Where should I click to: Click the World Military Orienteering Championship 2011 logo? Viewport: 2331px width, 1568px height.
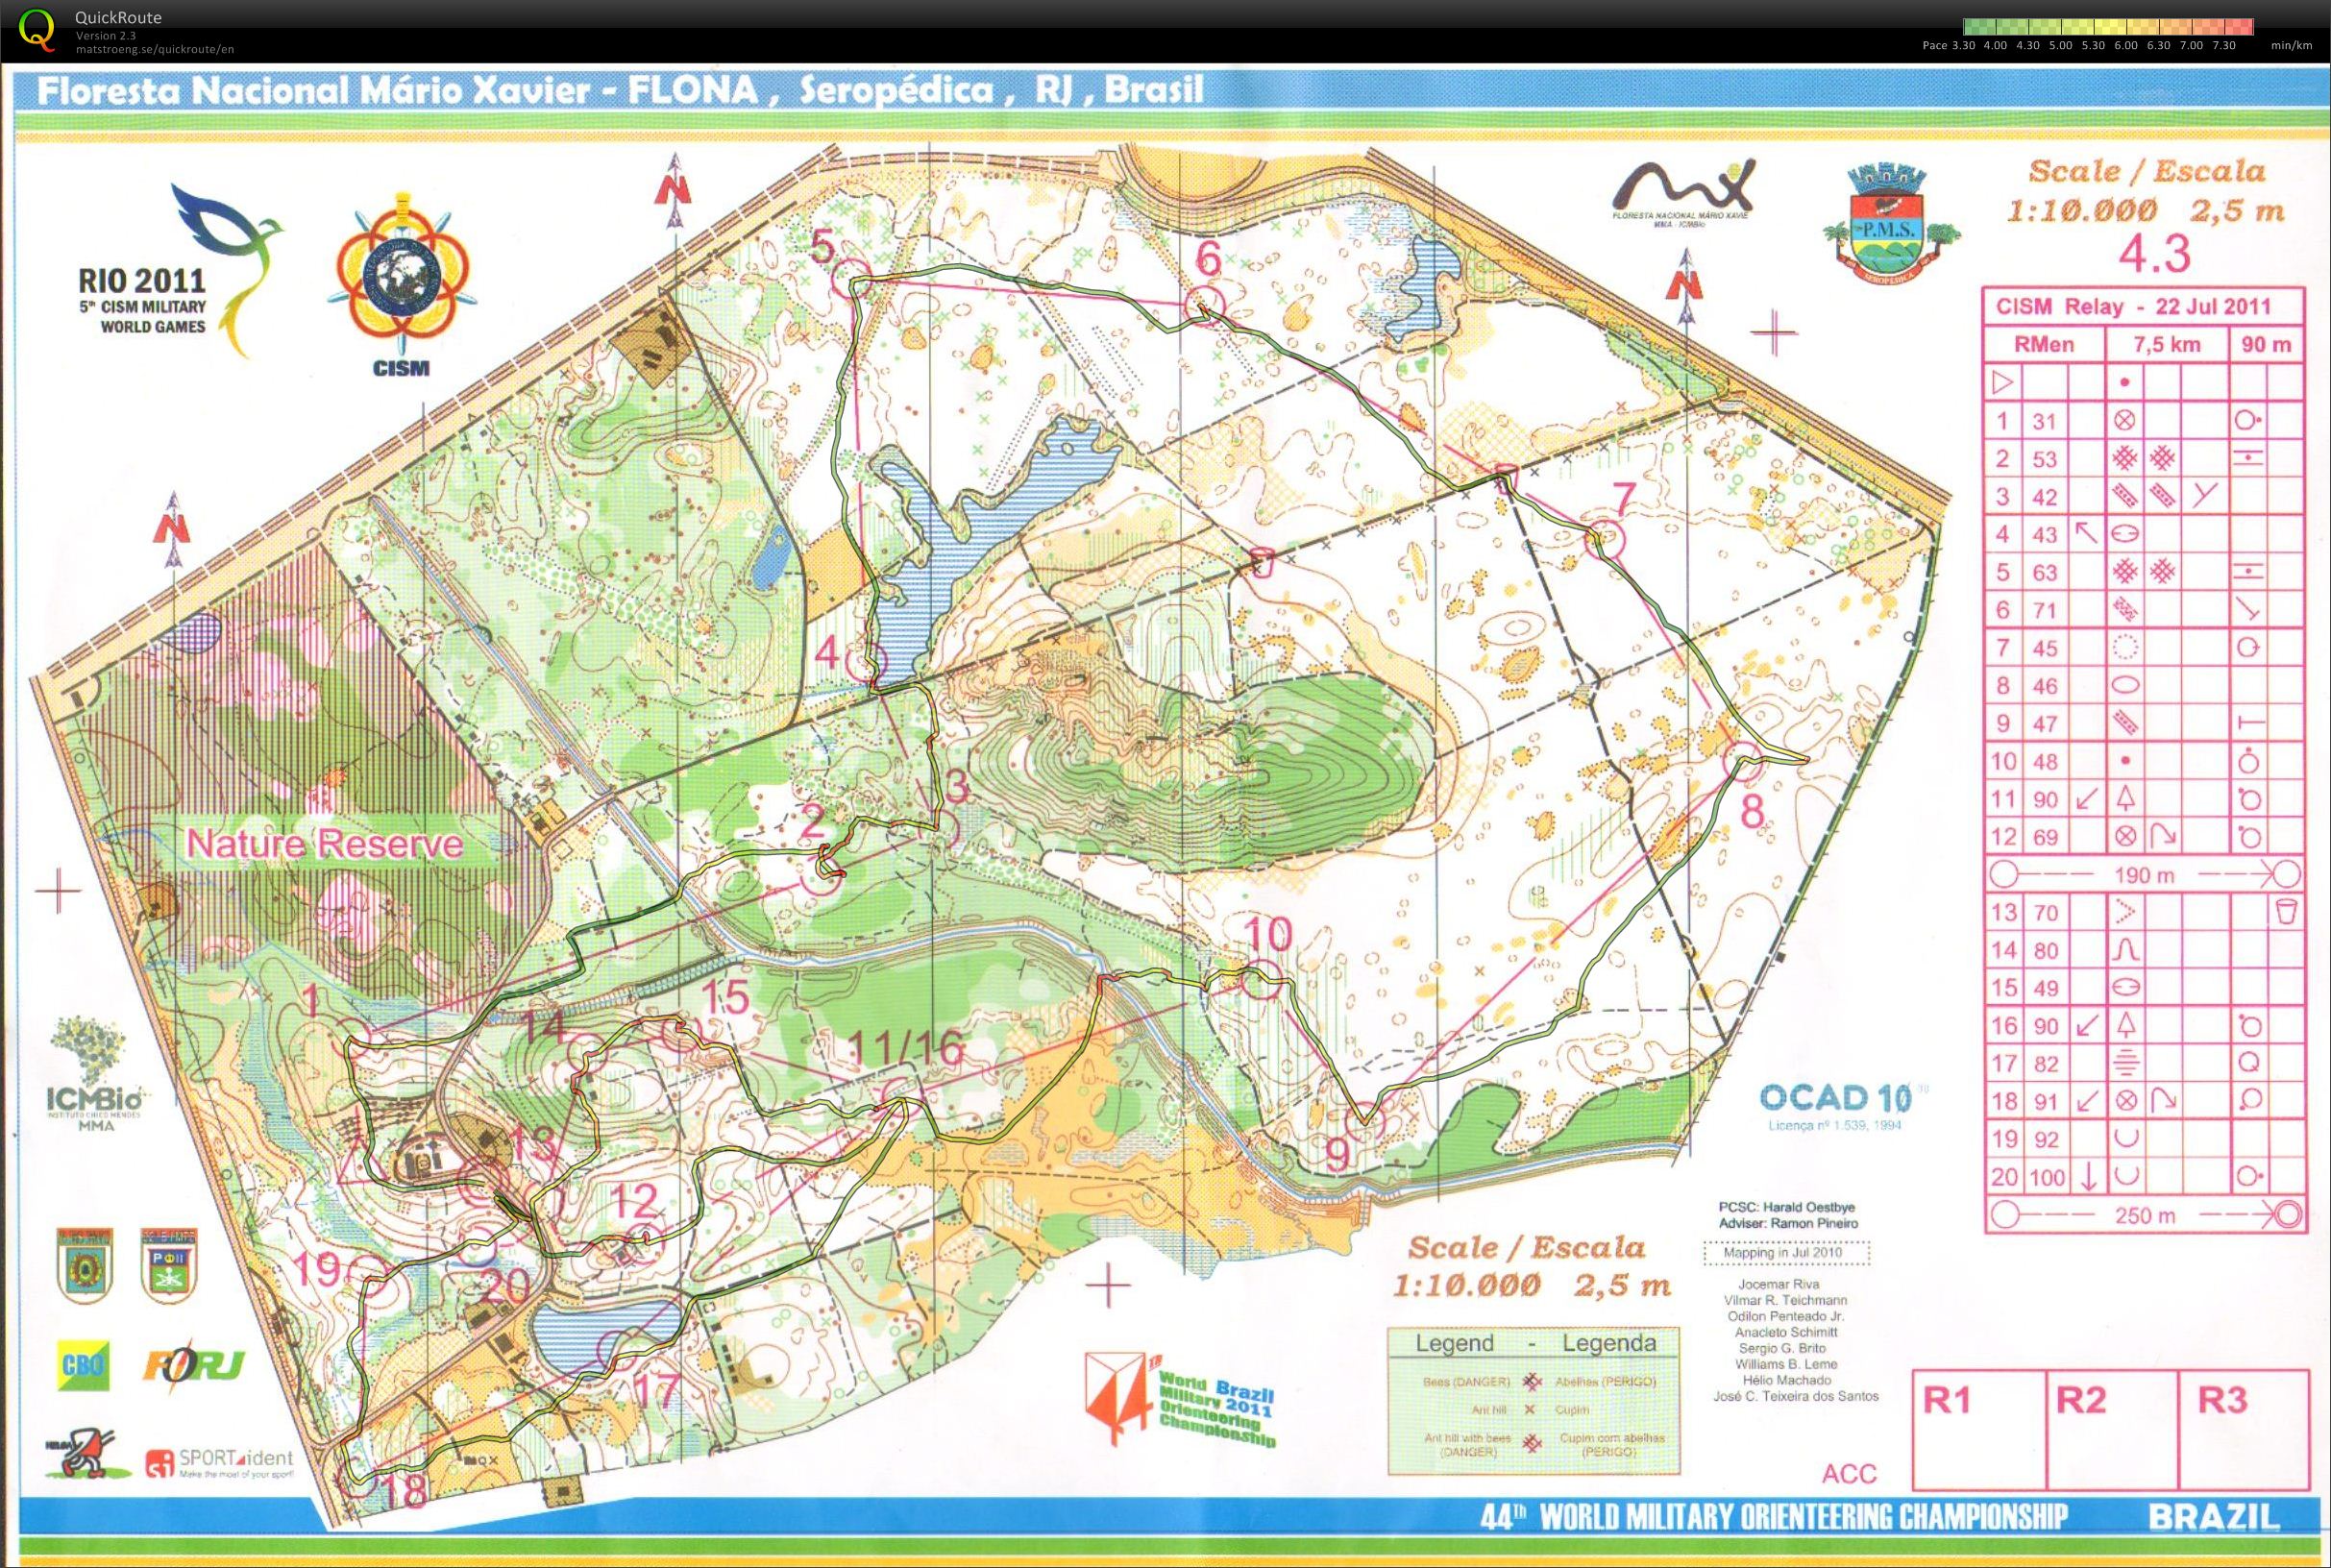tap(1180, 1398)
